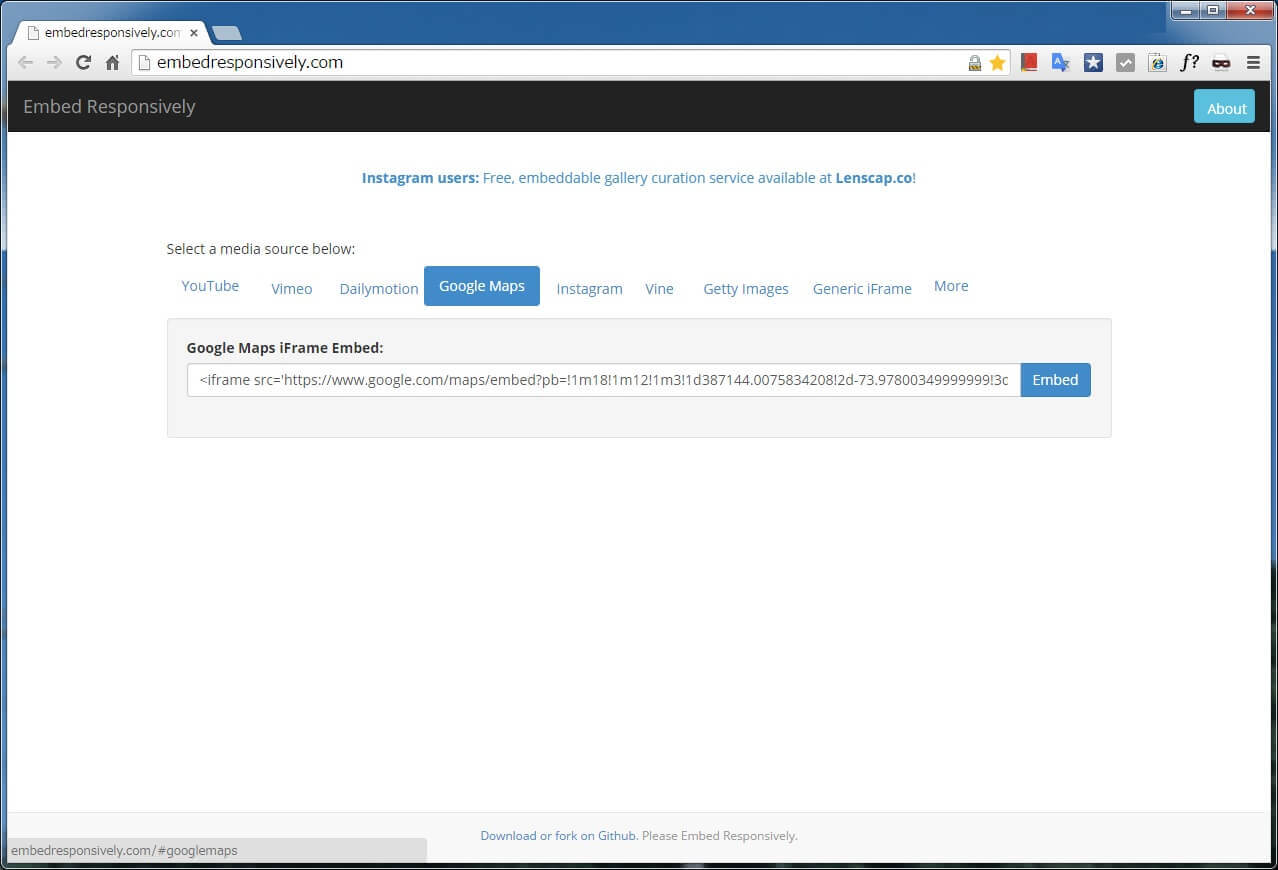Image resolution: width=1278 pixels, height=870 pixels.
Task: Click the blue star extension icon
Action: [x=1093, y=63]
